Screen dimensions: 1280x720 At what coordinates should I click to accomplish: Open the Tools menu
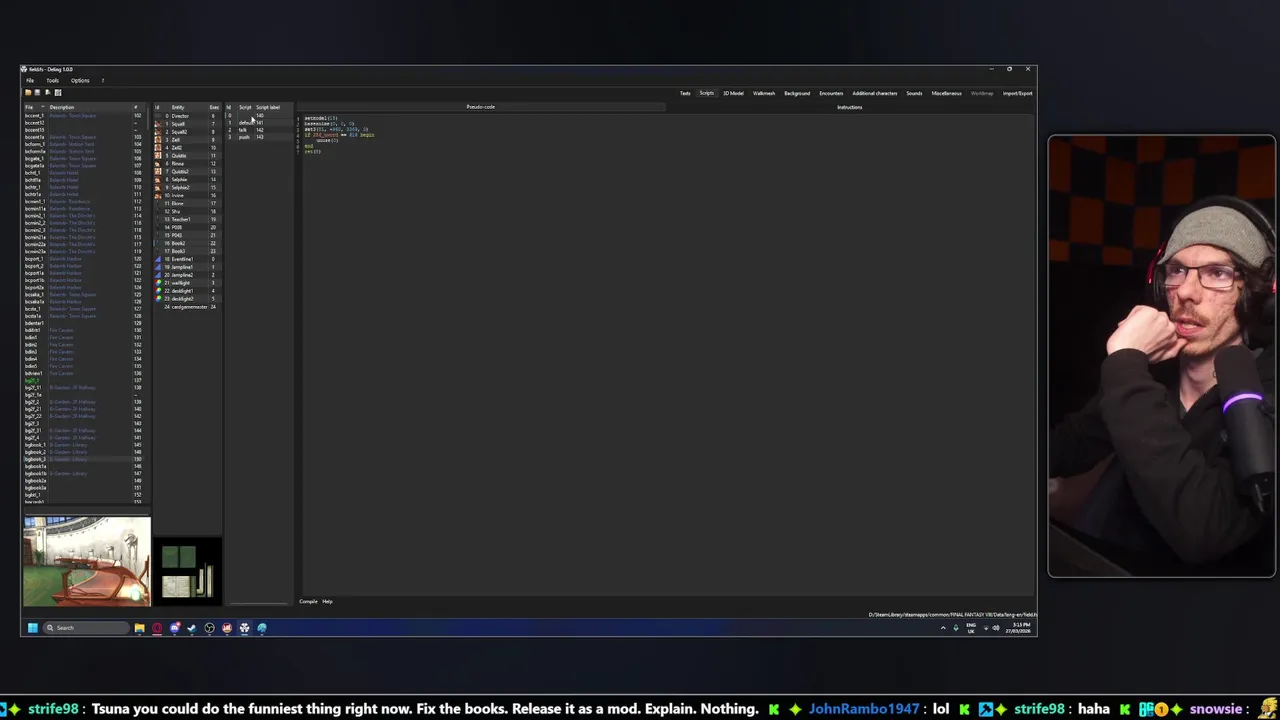[x=52, y=81]
